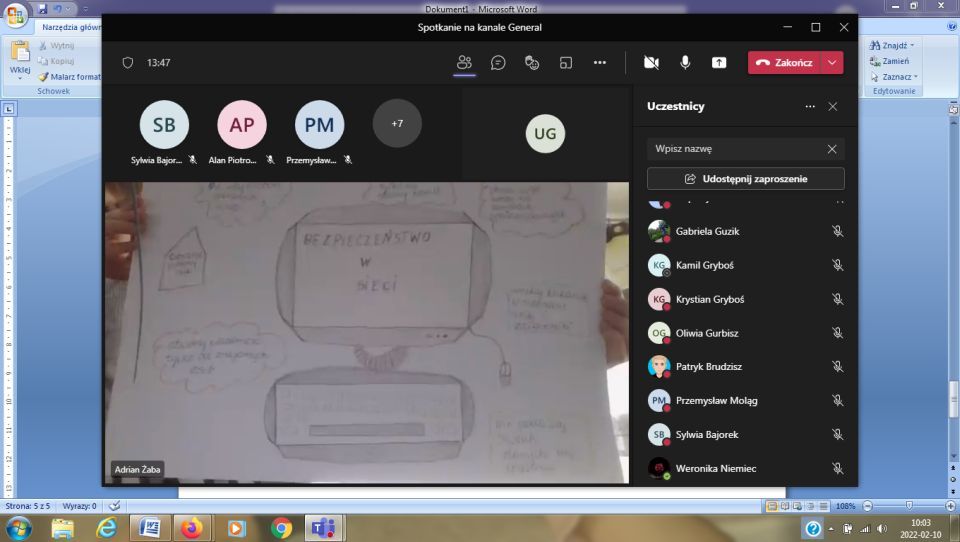
Task: Switch to Narzędzia główne ribbon tab
Action: (x=72, y=27)
